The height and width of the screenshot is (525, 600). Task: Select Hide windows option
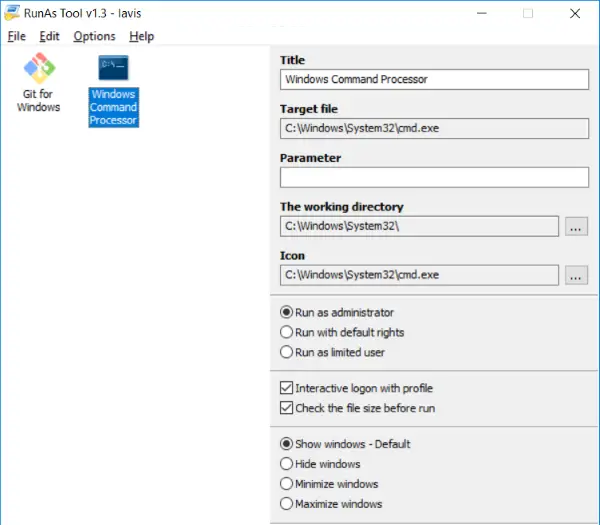[320, 464]
